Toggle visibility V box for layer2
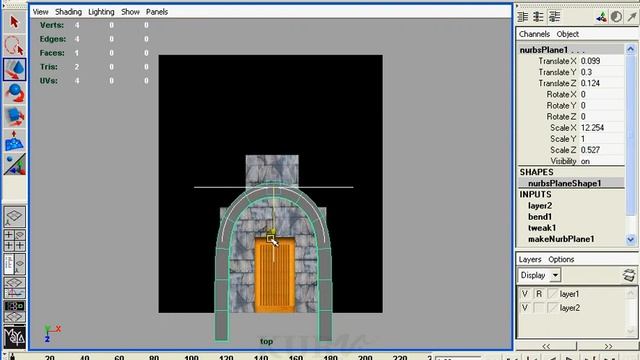The width and height of the screenshot is (640, 360). click(x=525, y=308)
